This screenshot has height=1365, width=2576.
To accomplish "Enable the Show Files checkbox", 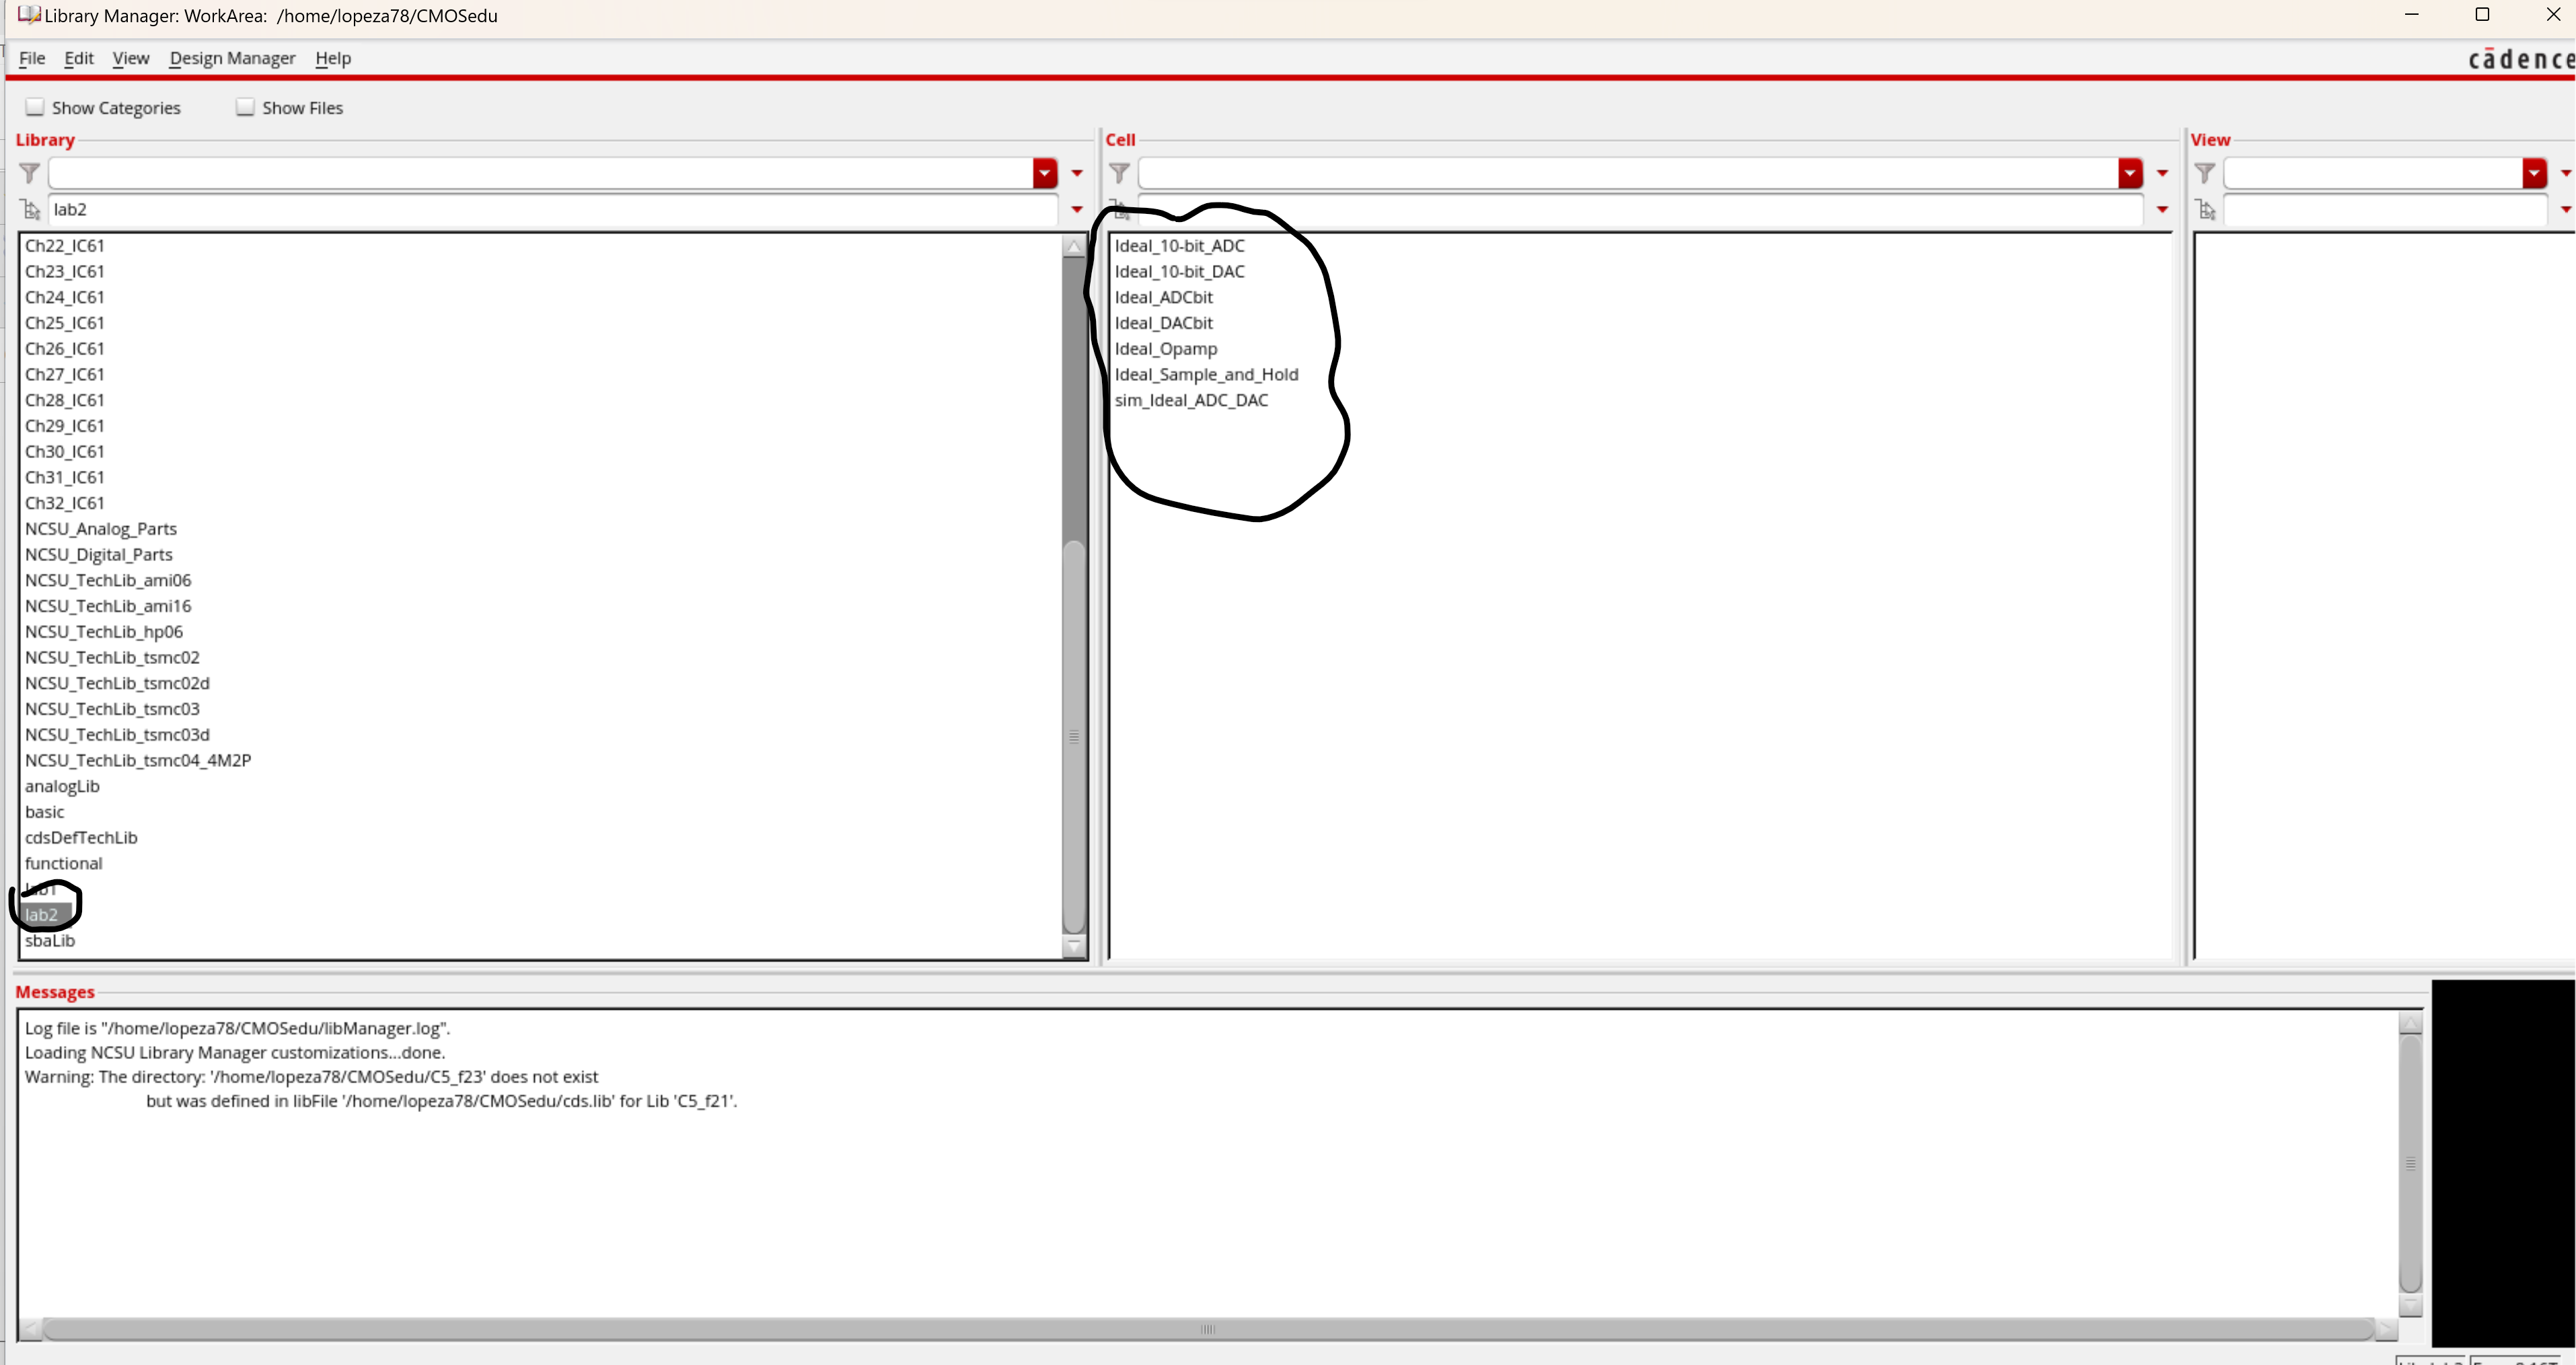I will click(245, 107).
